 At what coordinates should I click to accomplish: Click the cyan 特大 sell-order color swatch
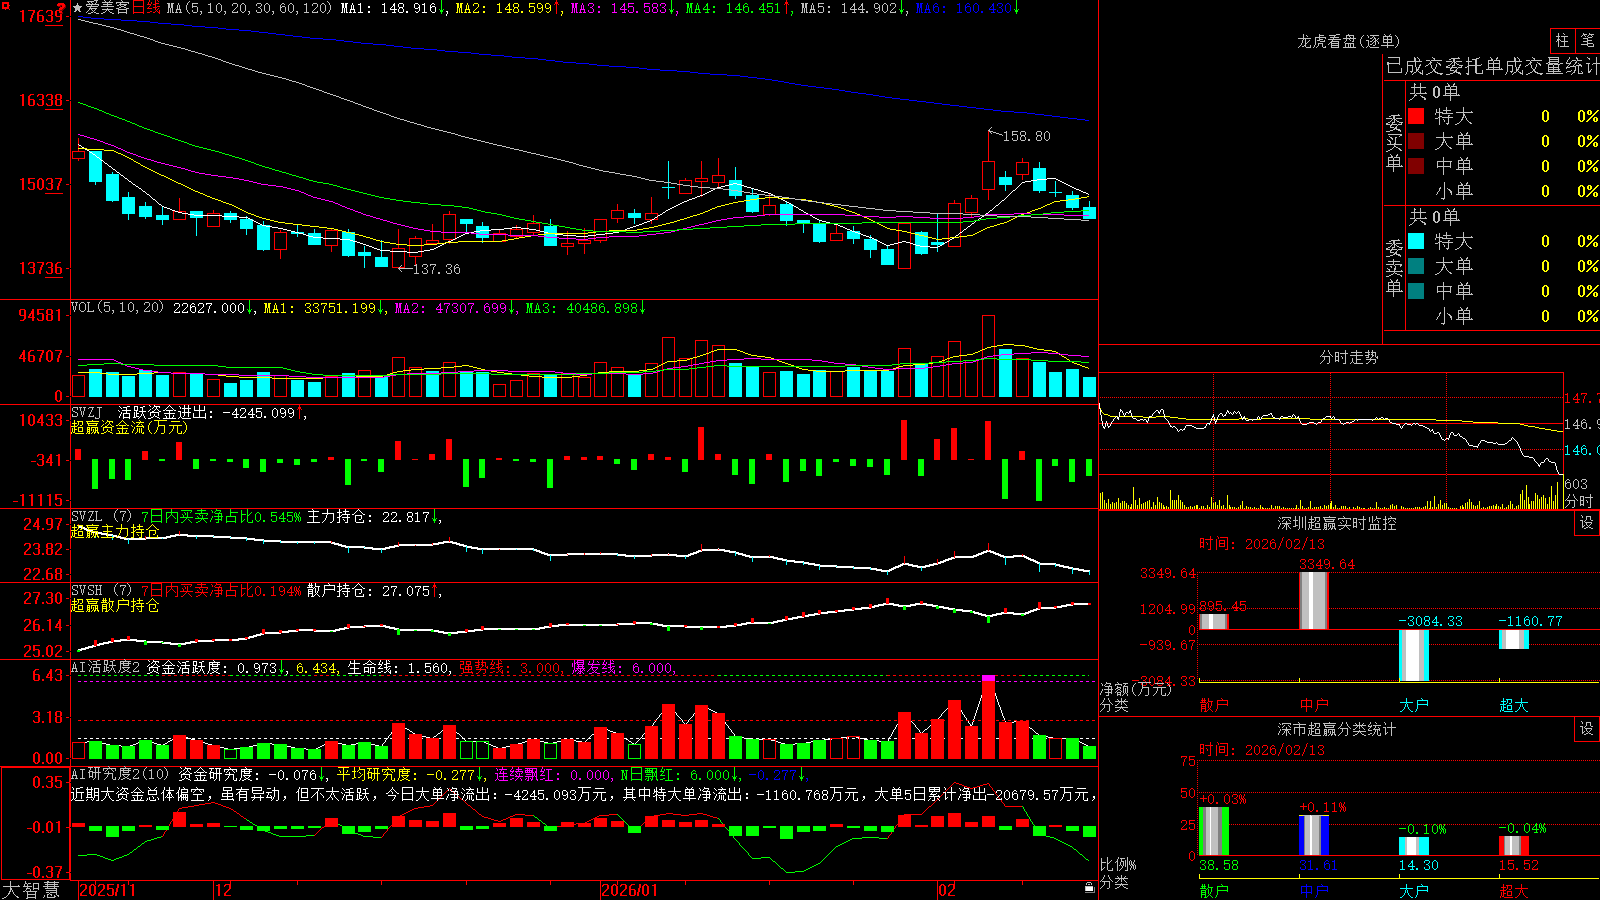[1416, 241]
